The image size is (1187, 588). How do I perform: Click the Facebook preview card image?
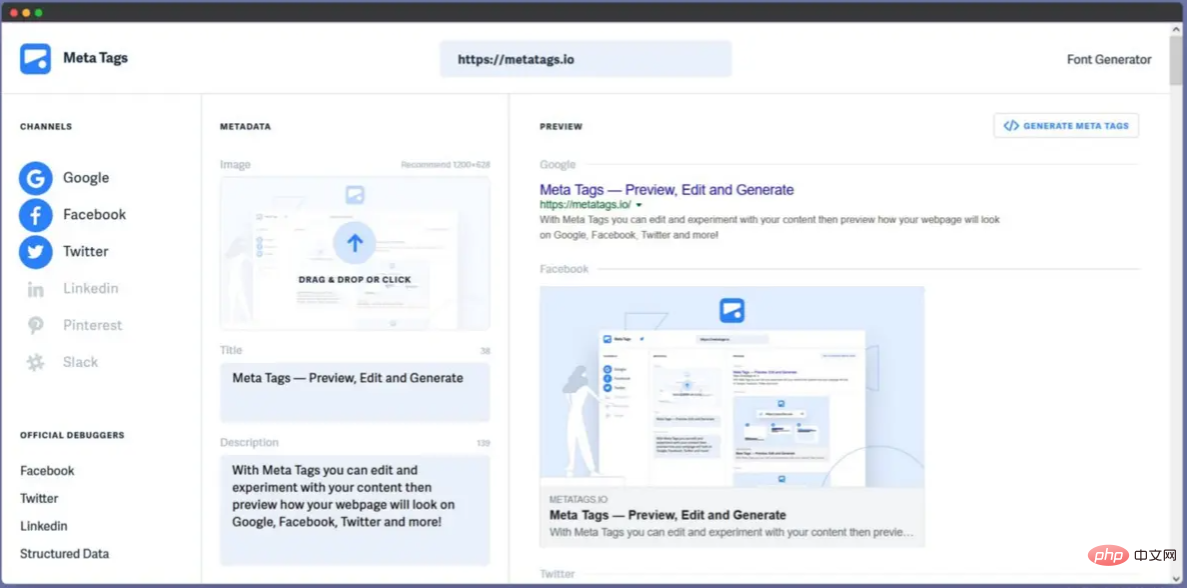732,387
